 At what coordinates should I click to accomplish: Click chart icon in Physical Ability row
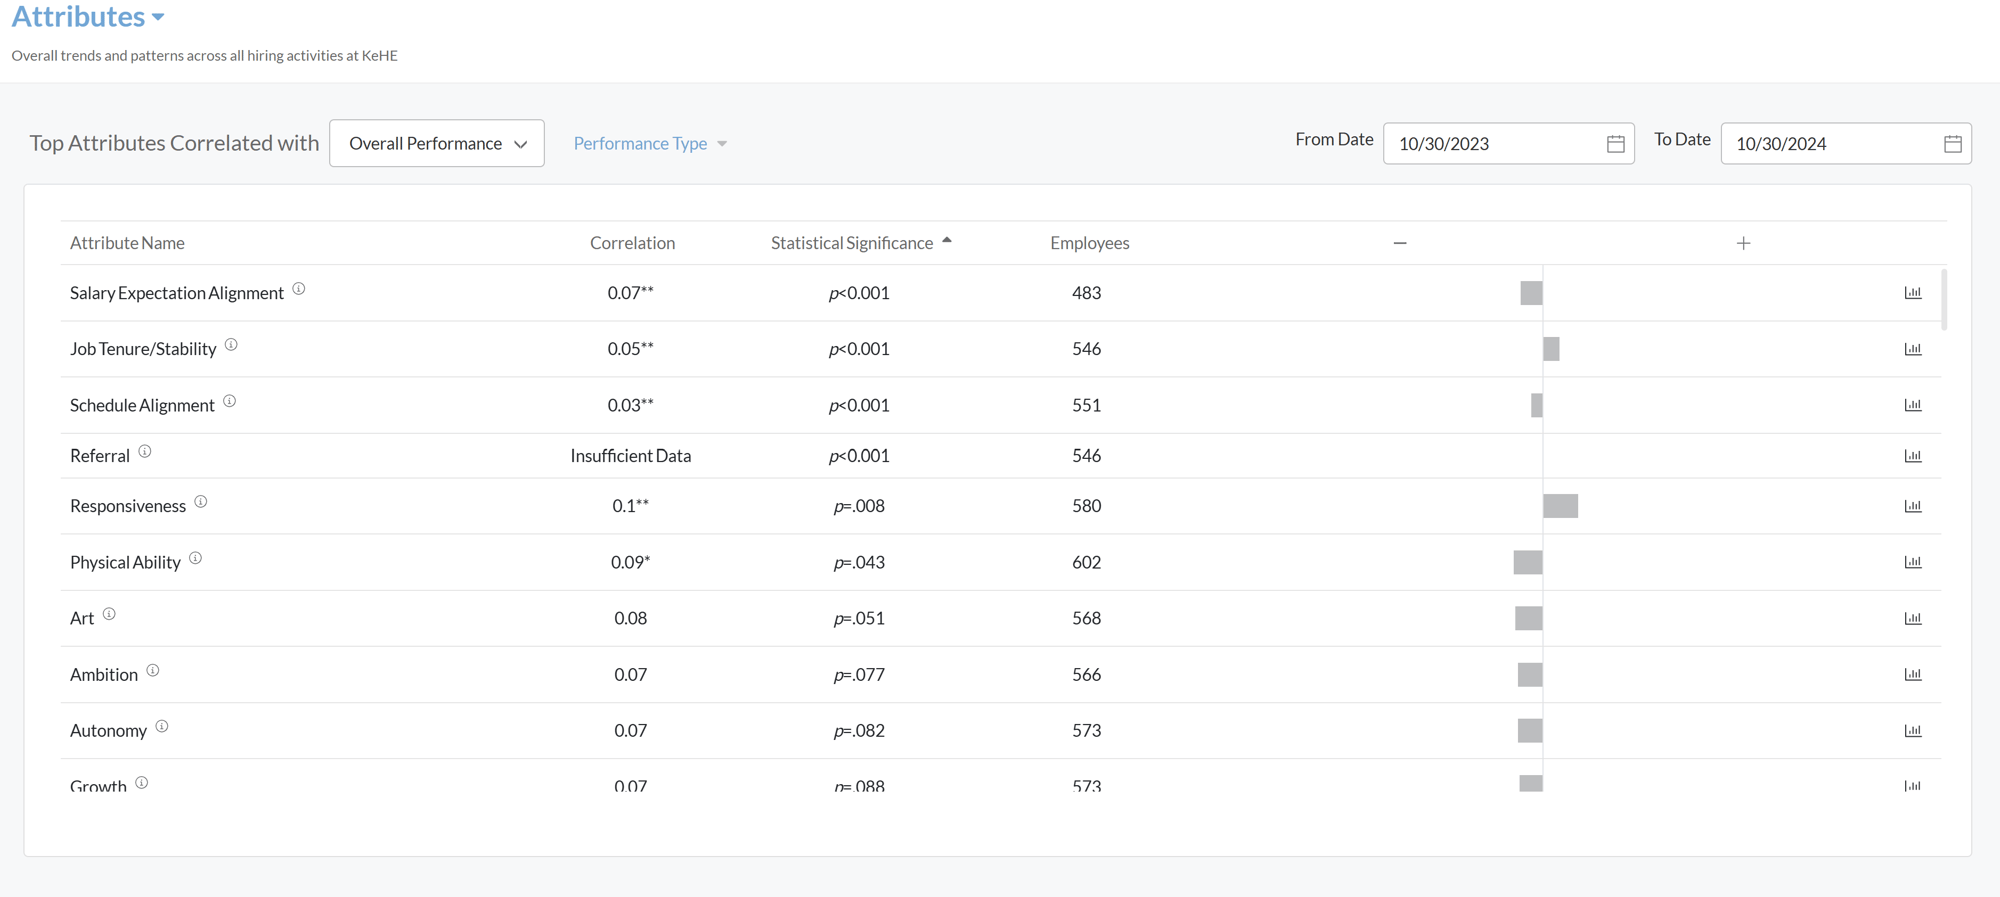pos(1912,562)
